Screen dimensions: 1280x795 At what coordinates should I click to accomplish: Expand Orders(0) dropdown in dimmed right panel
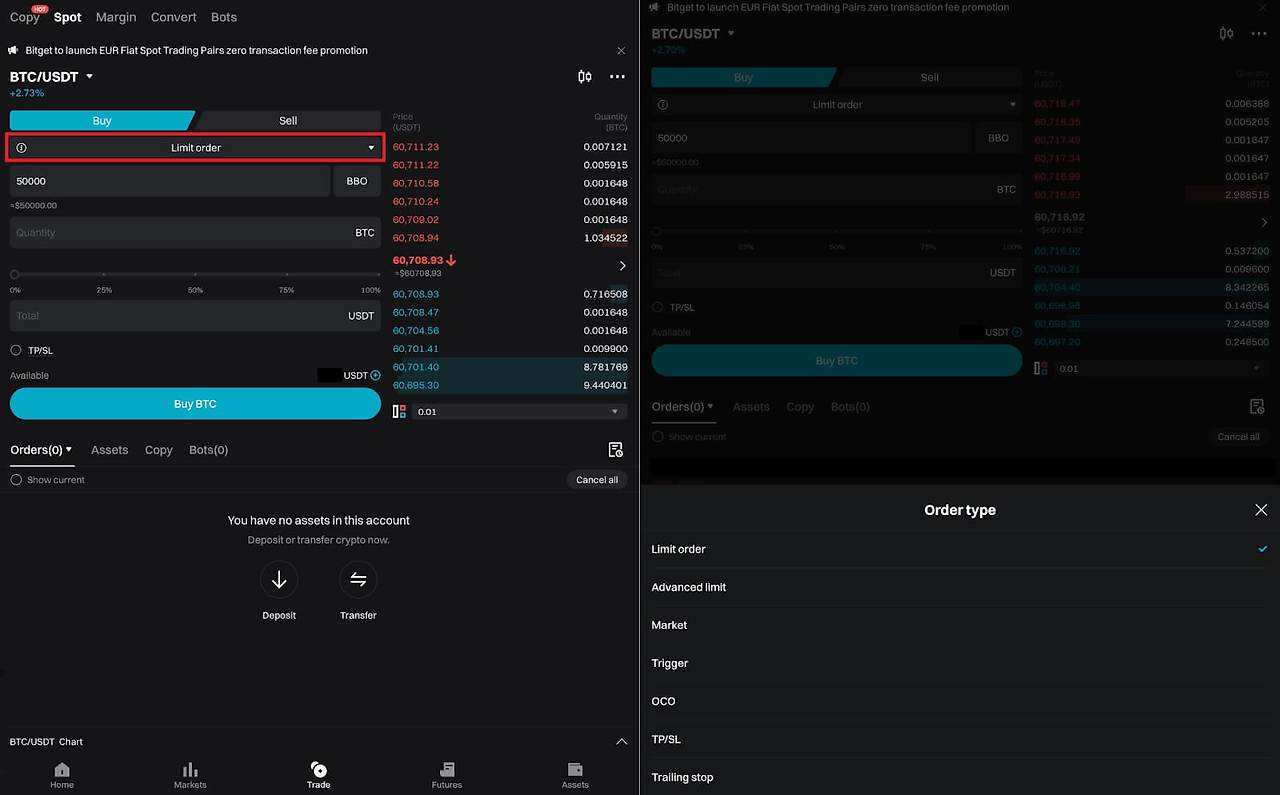(x=683, y=407)
